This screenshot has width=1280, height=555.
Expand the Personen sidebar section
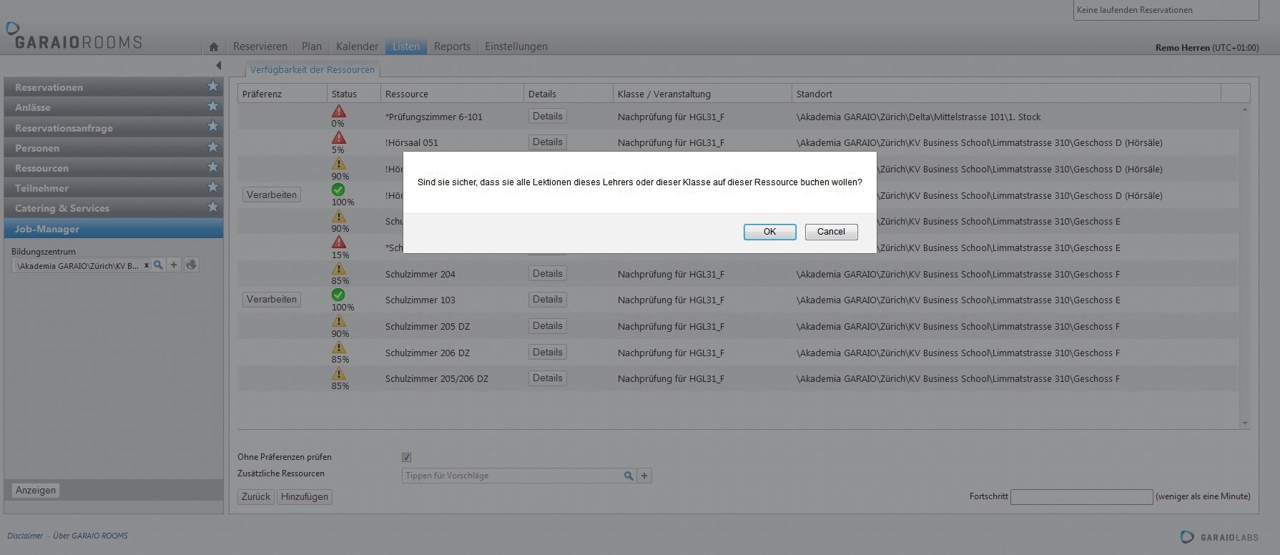tap(37, 148)
